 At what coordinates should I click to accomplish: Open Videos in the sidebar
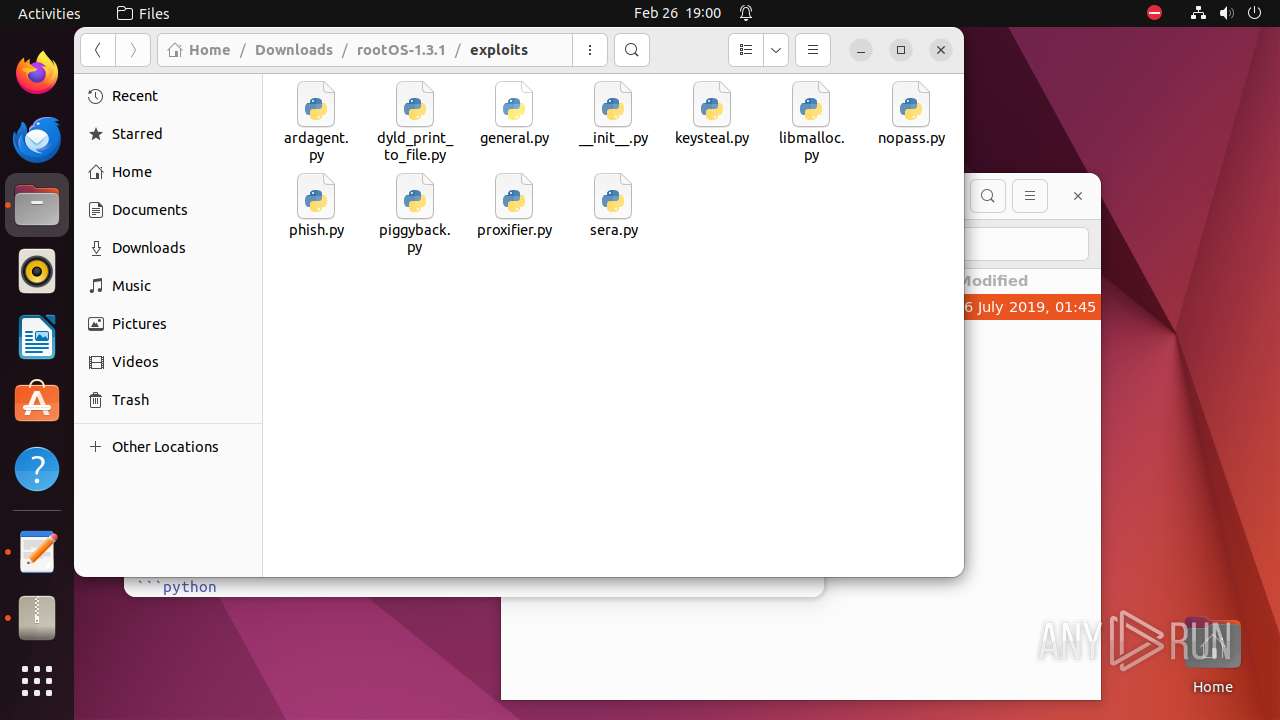168,362
